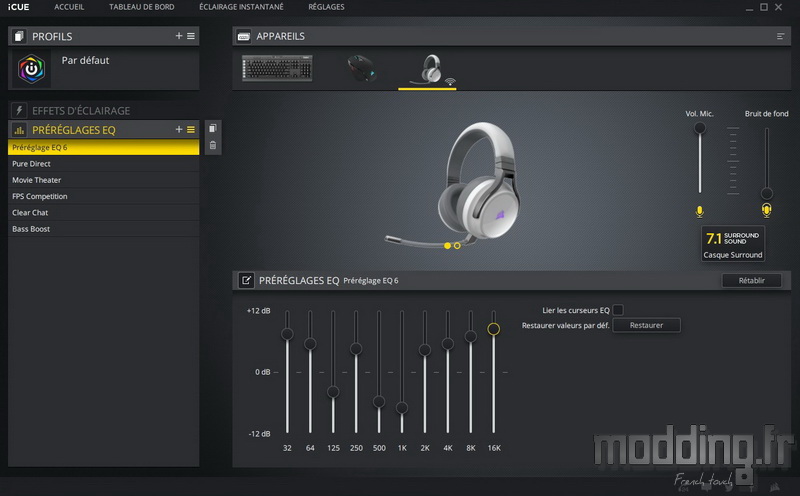The image size is (800, 496).
Task: Rename preset with the edit icon
Action: (246, 280)
